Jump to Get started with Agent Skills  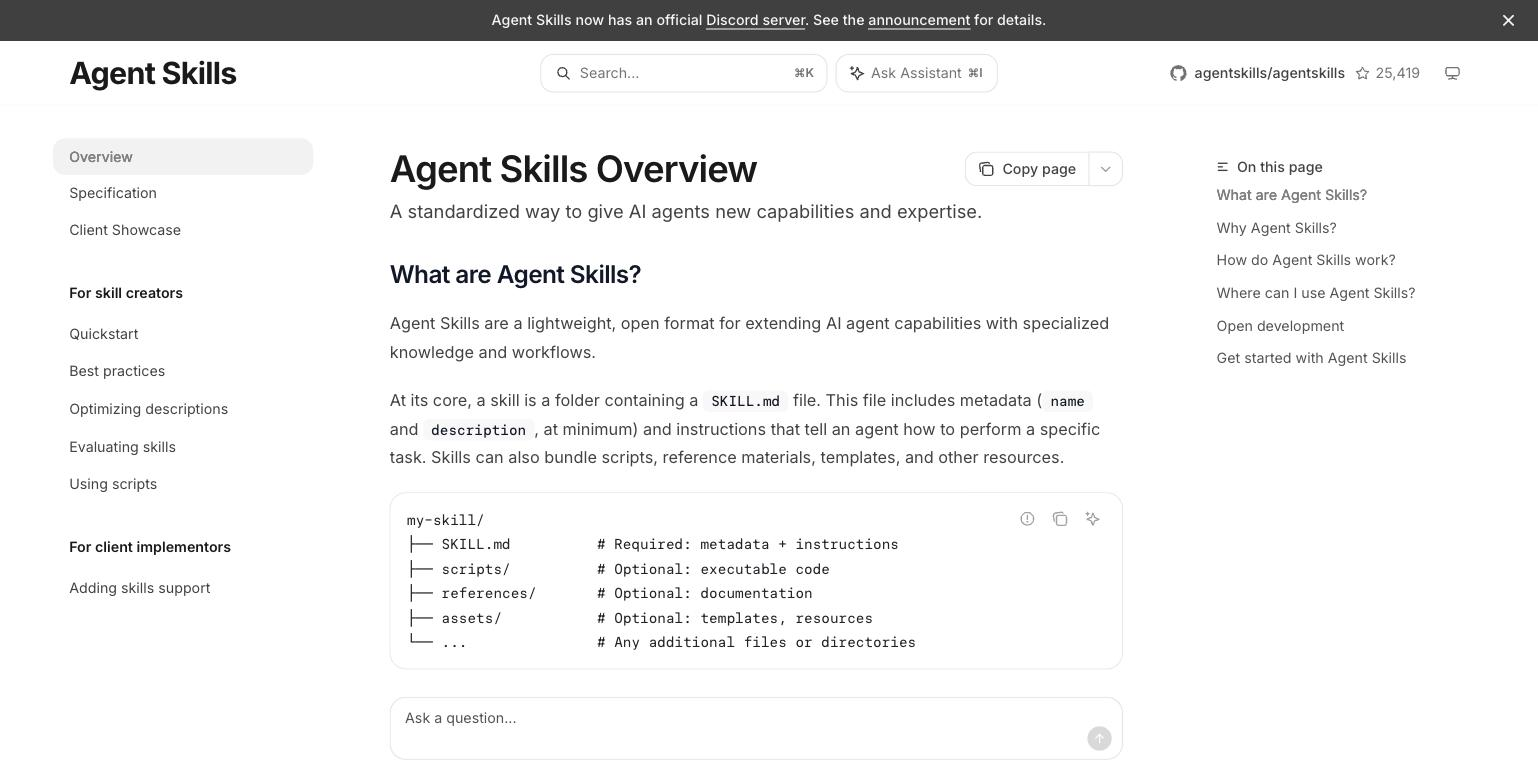(x=1311, y=358)
